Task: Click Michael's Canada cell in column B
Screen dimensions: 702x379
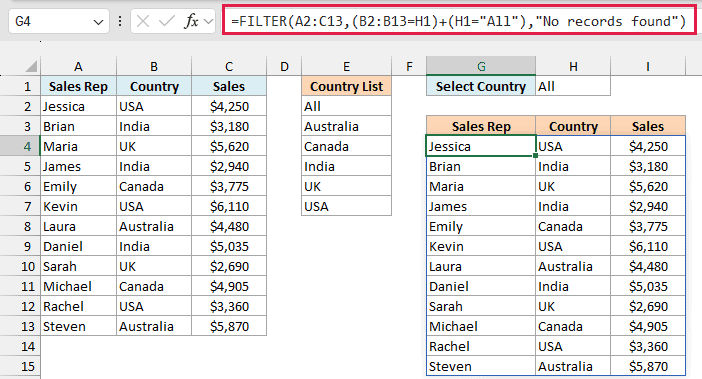Action: point(154,286)
